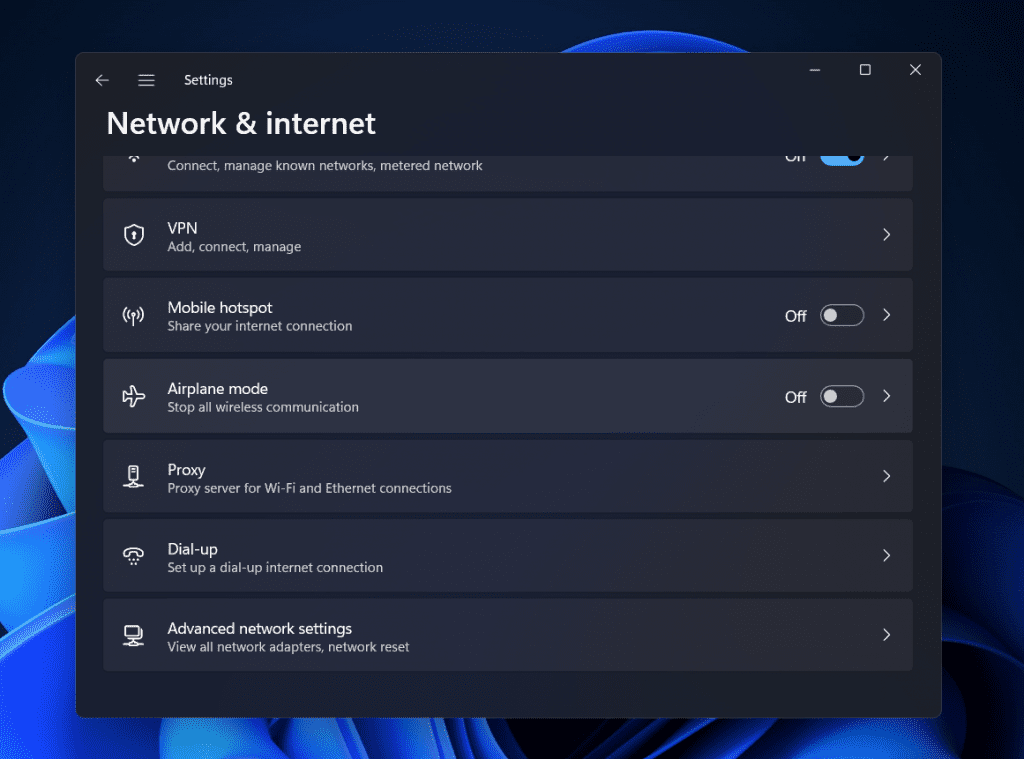
Task: Click the Airplane mode plane icon
Action: click(x=133, y=396)
